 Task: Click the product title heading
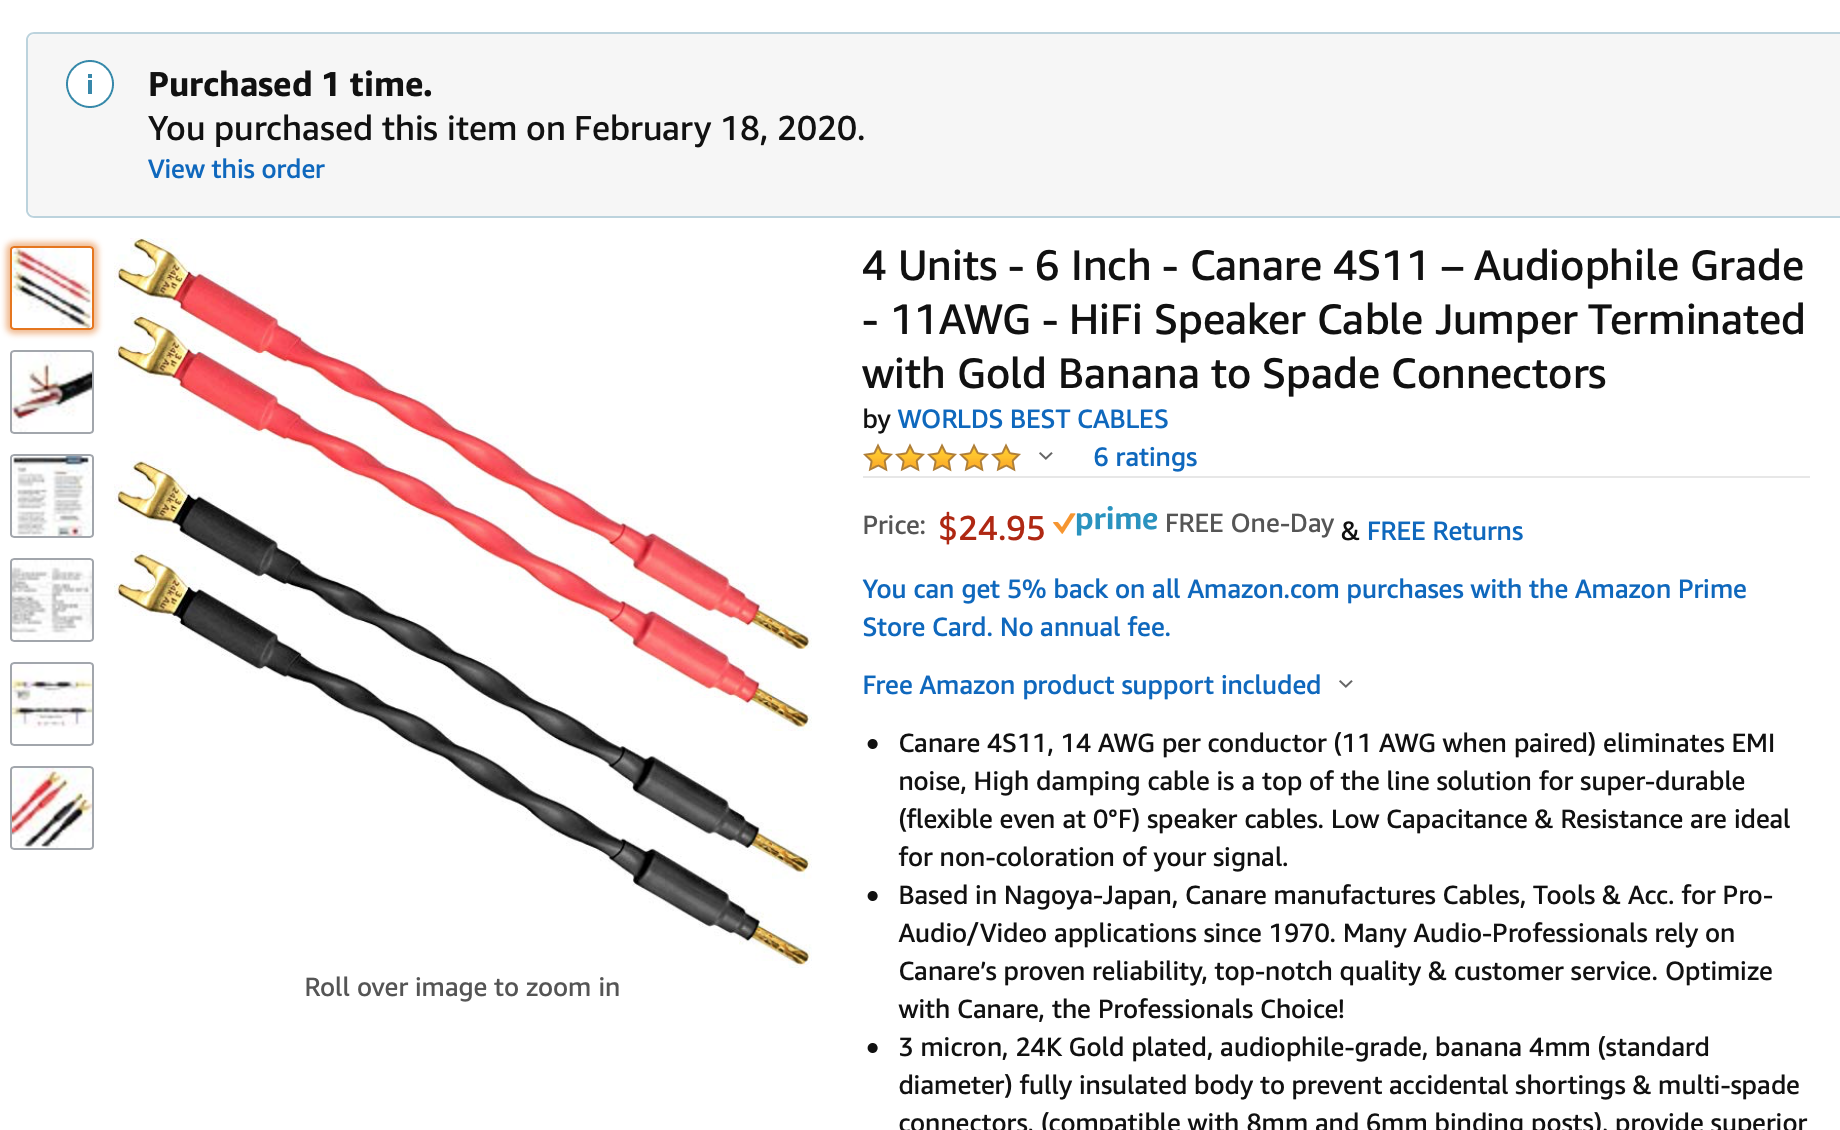coord(1333,320)
